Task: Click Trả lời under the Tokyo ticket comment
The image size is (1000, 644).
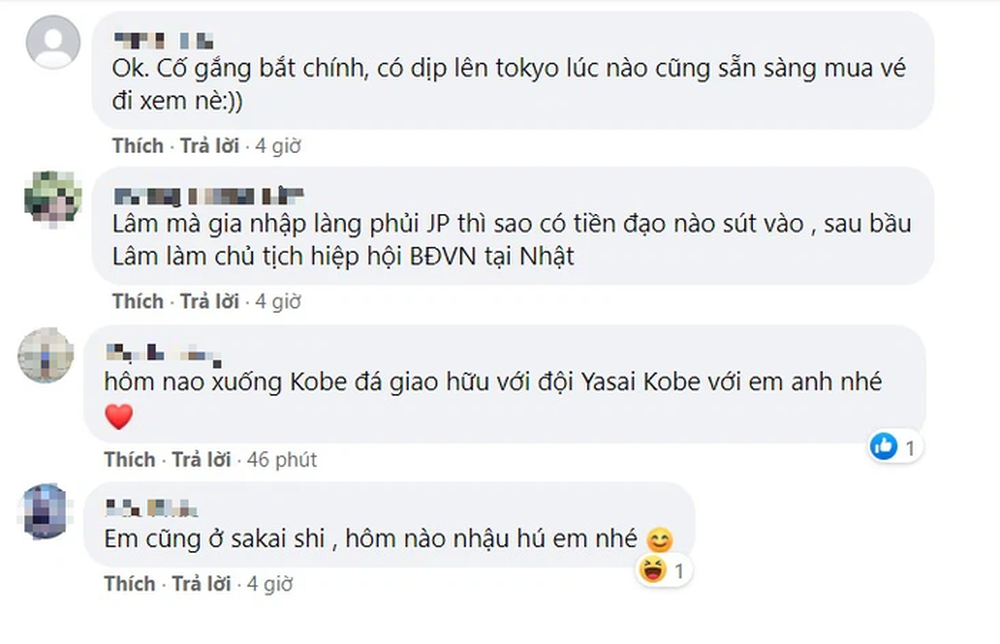Action: 209,146
